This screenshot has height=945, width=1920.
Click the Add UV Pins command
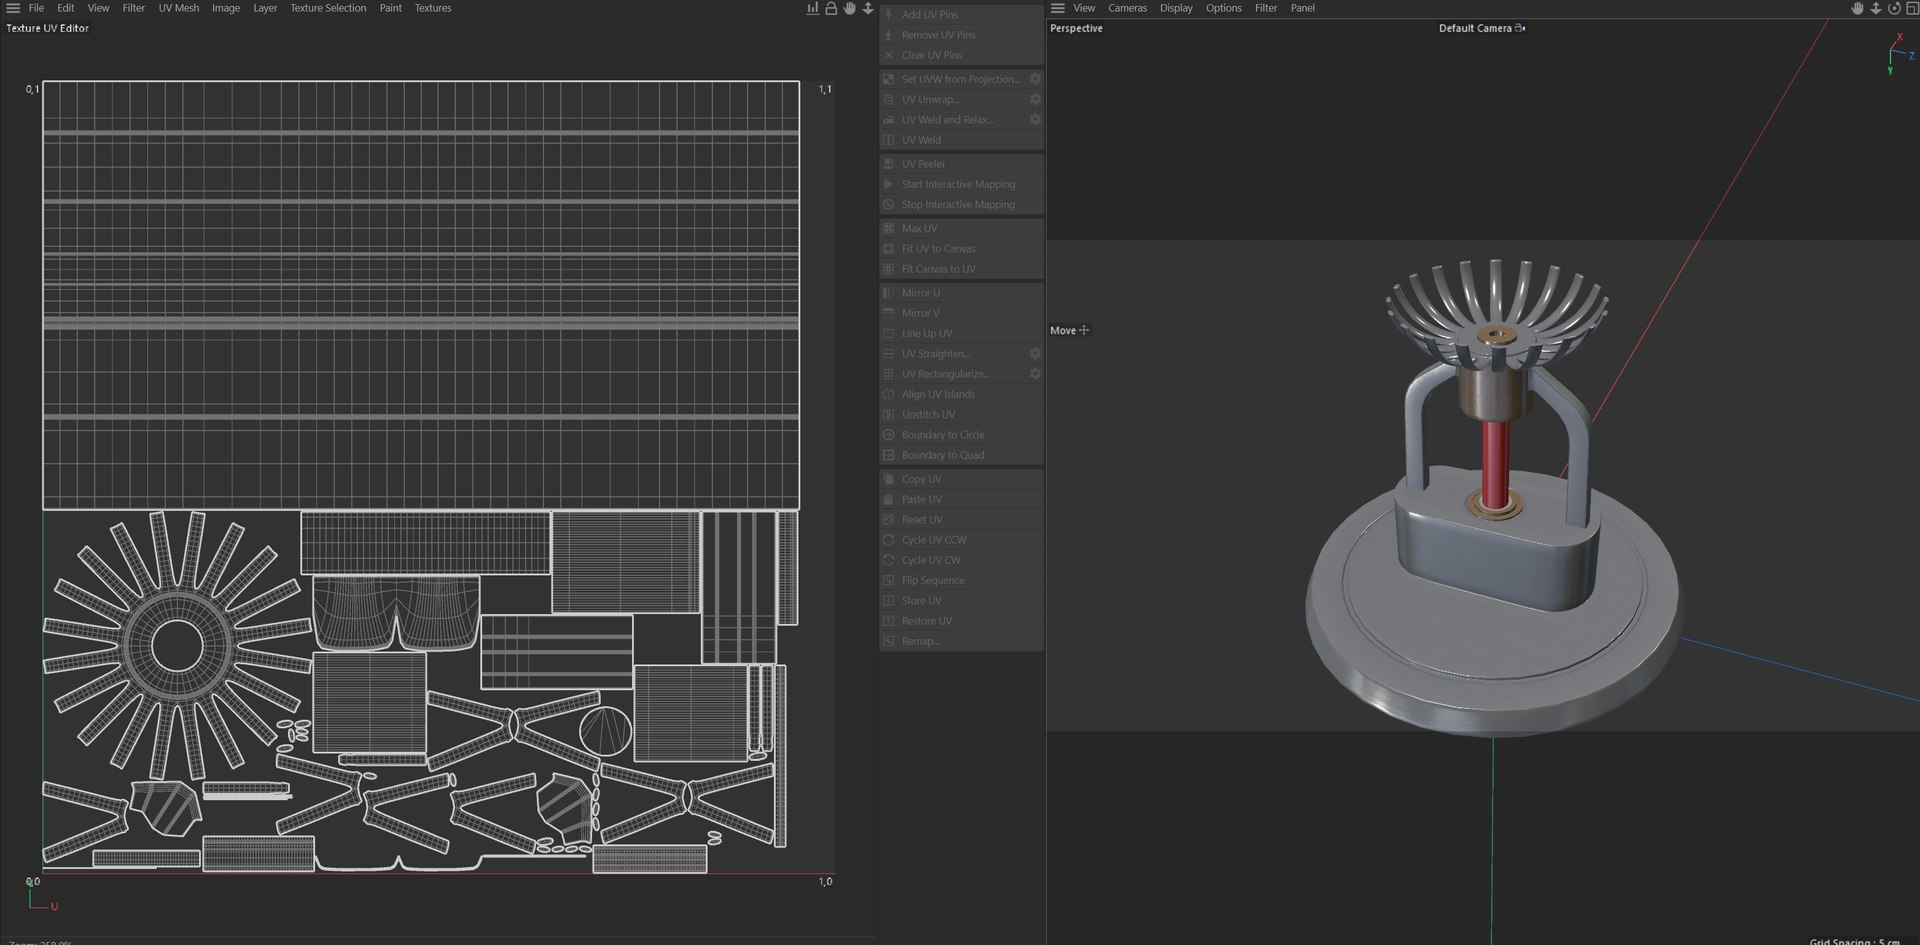(x=962, y=14)
